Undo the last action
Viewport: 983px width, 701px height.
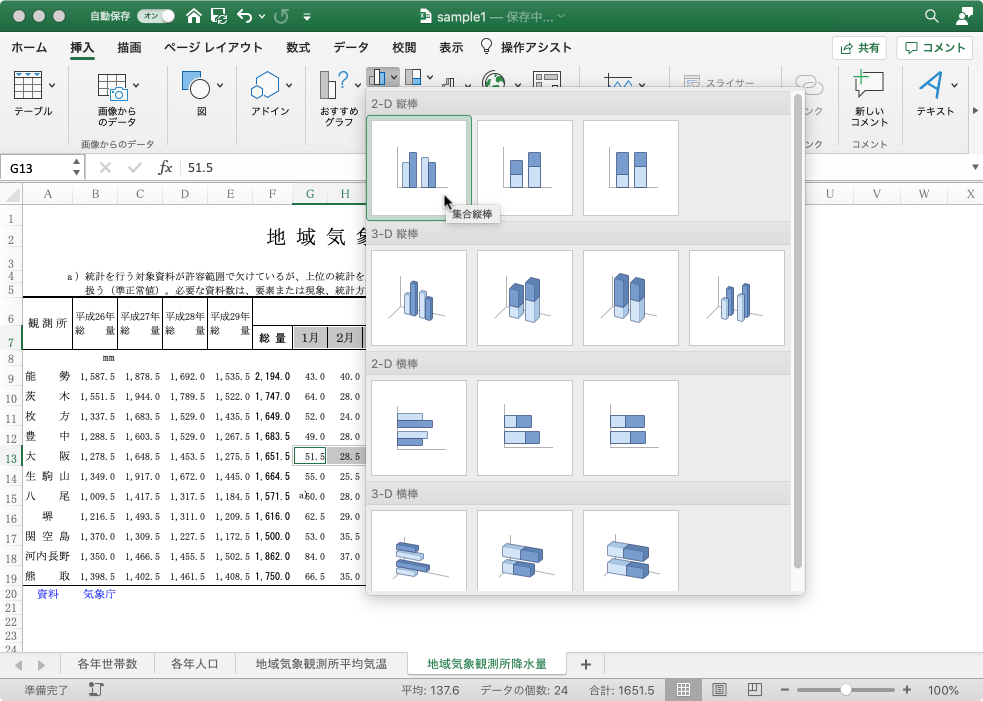pyautogui.click(x=245, y=16)
